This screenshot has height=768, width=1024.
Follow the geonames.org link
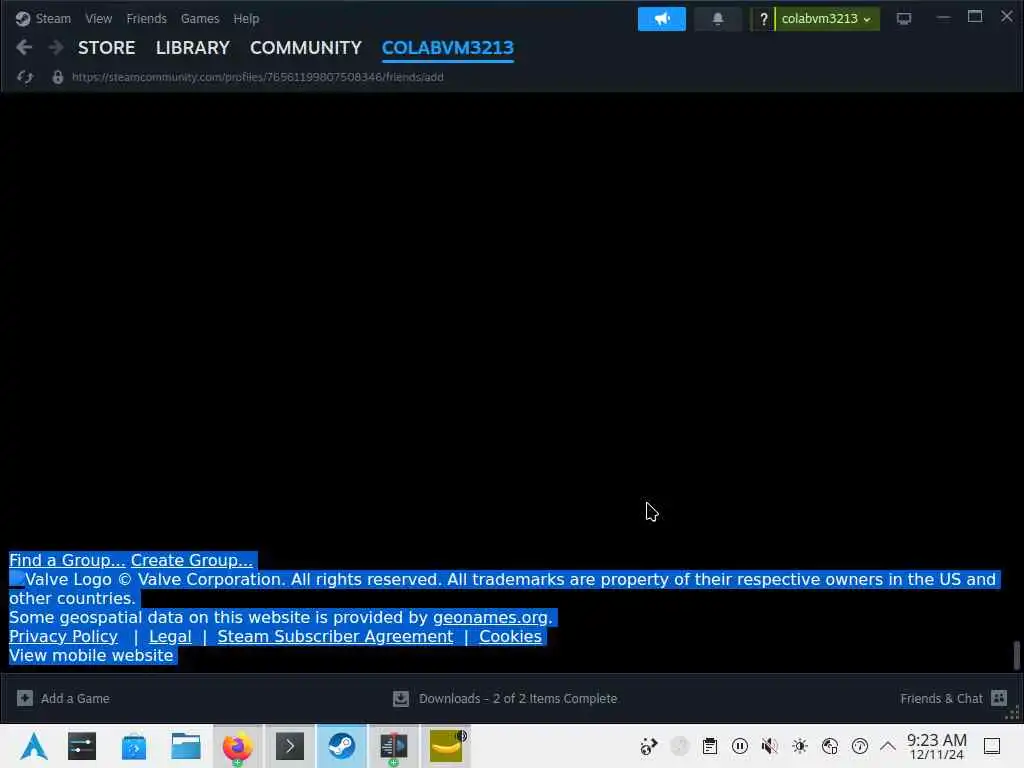pyautogui.click(x=492, y=617)
